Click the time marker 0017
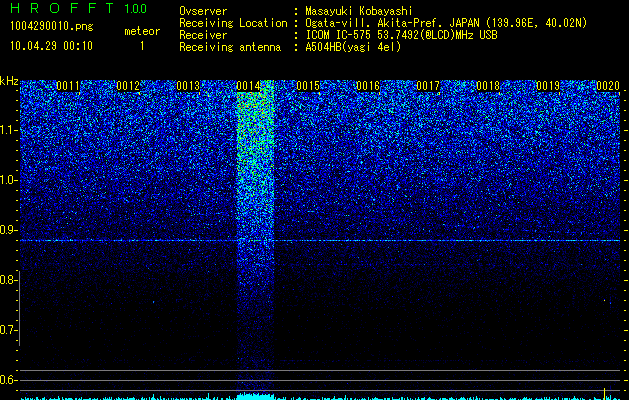This screenshot has height=400, width=629. coord(428,86)
